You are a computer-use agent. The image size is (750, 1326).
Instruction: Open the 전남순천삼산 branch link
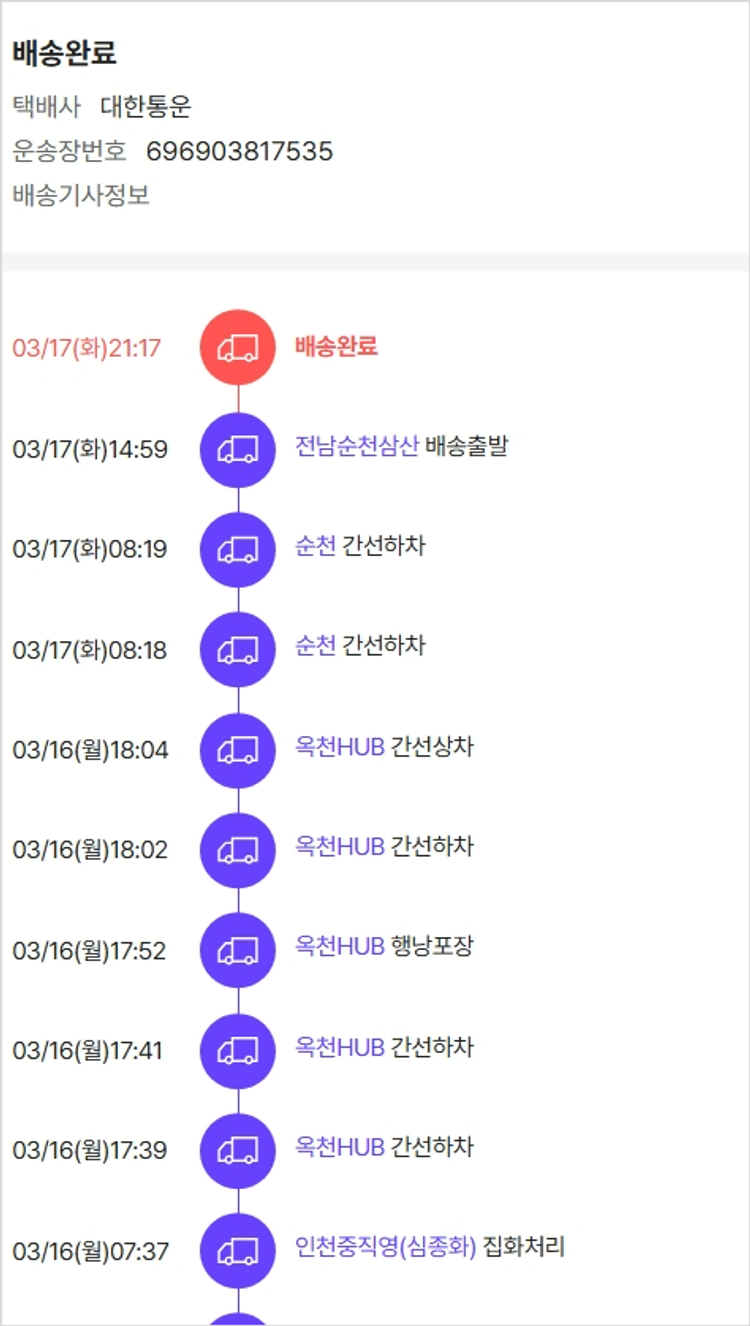point(356,446)
